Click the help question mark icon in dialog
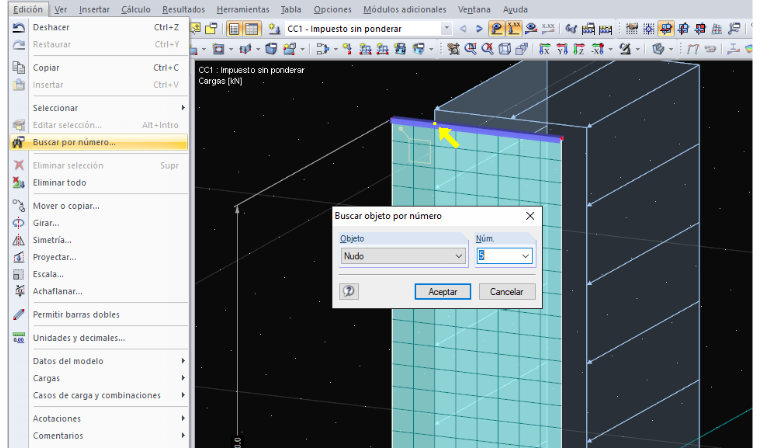 [x=349, y=291]
